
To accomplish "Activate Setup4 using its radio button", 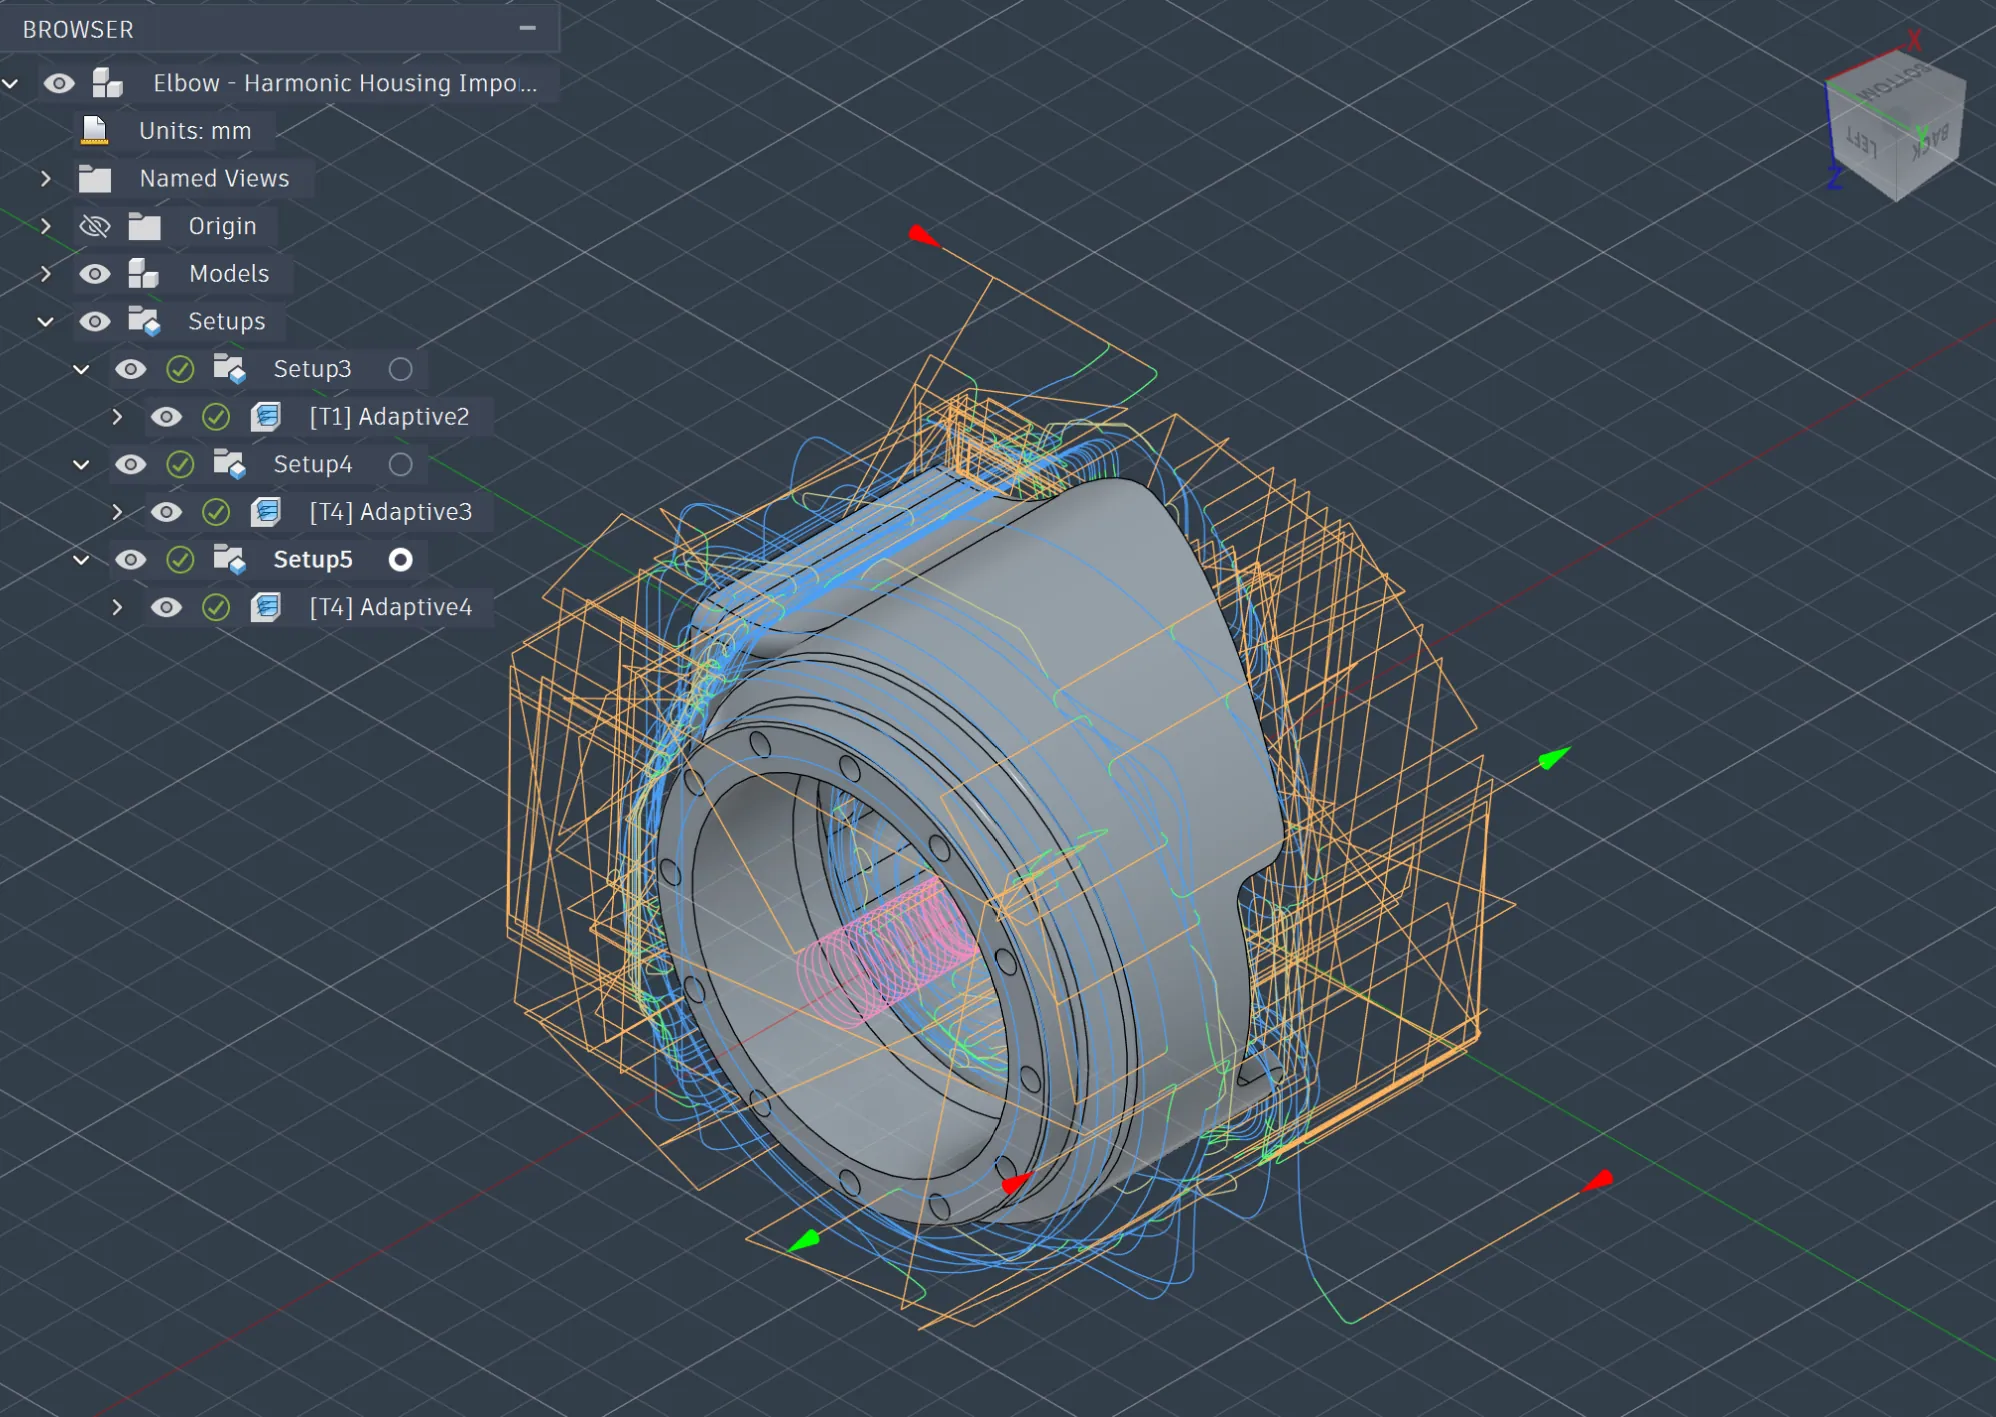I will point(400,464).
